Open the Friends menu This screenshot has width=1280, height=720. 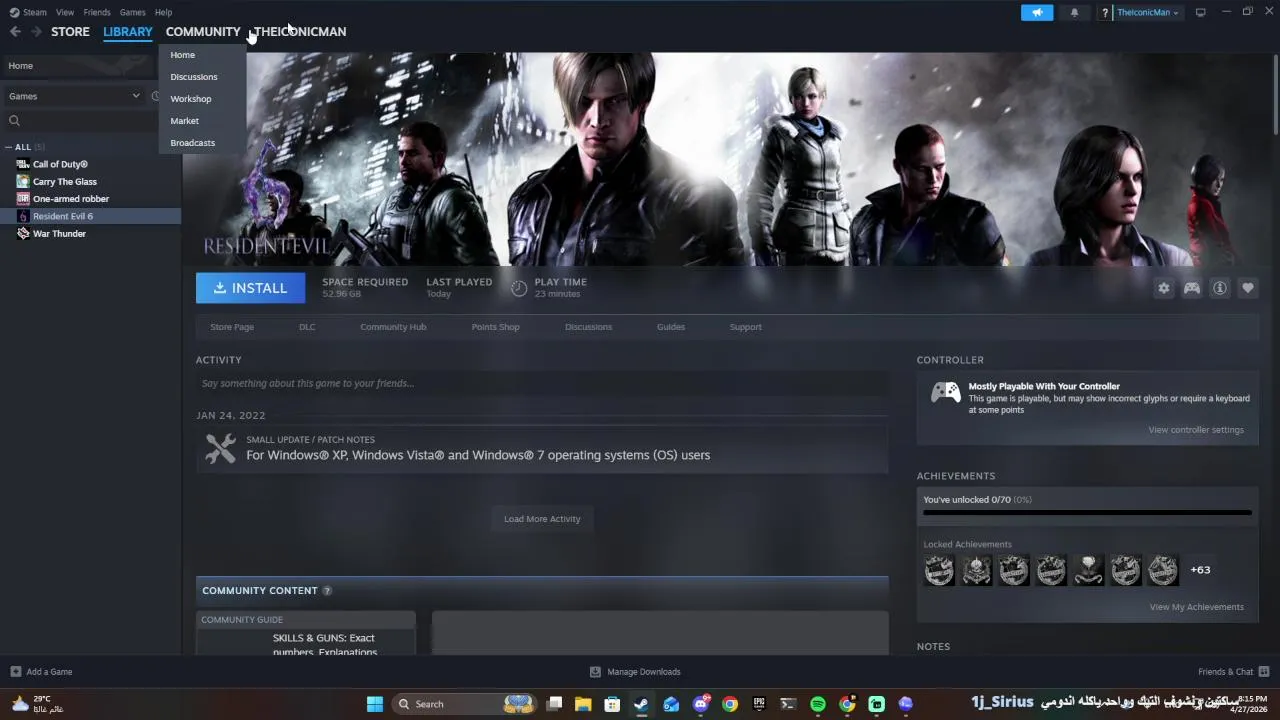click(x=97, y=12)
